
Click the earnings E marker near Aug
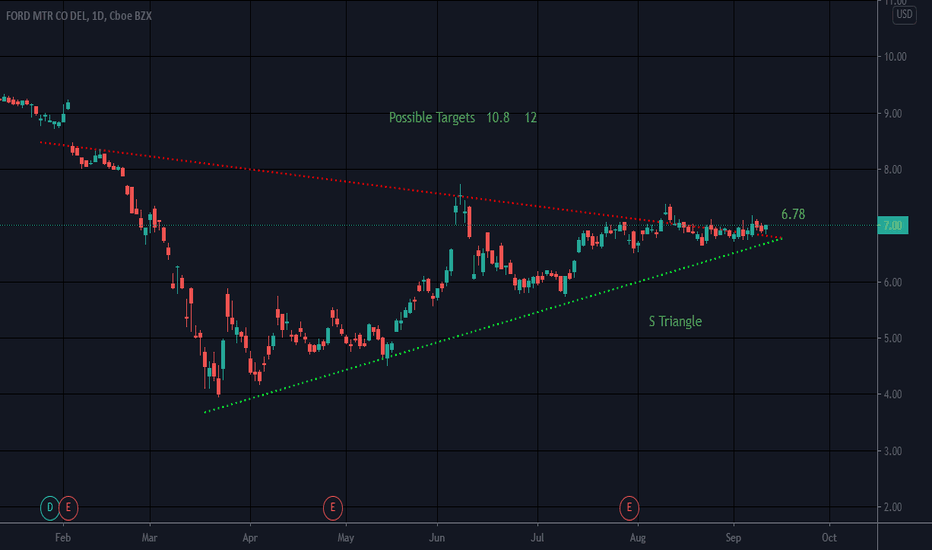629,507
